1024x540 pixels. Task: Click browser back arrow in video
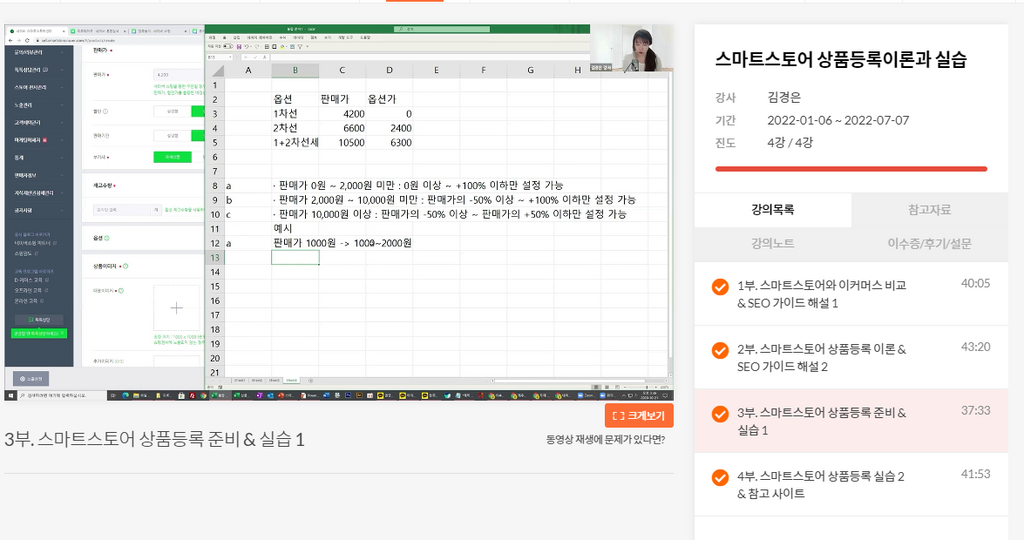point(10,40)
